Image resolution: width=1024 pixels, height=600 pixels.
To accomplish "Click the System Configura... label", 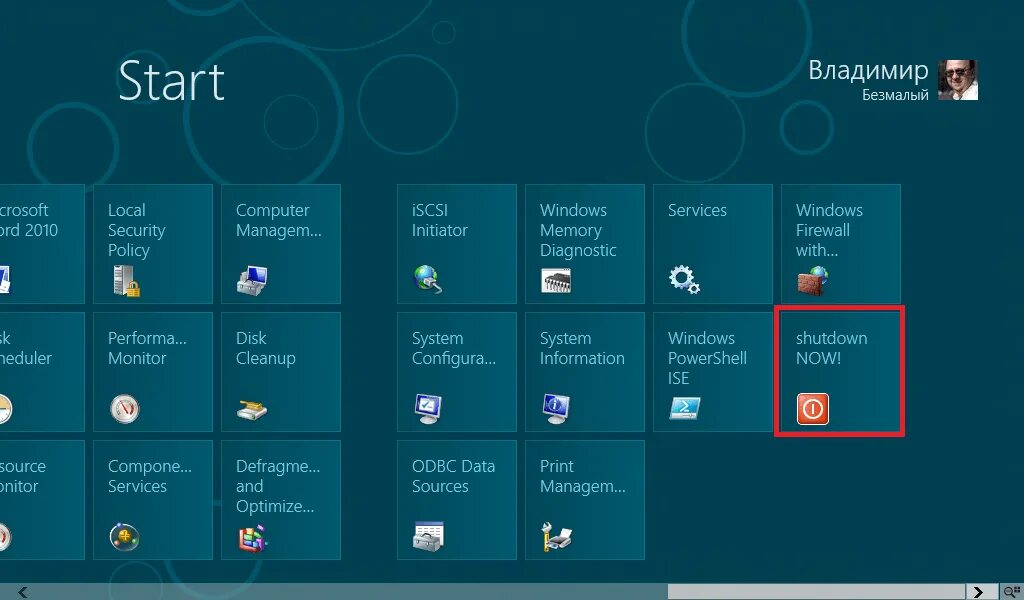I will (454, 348).
